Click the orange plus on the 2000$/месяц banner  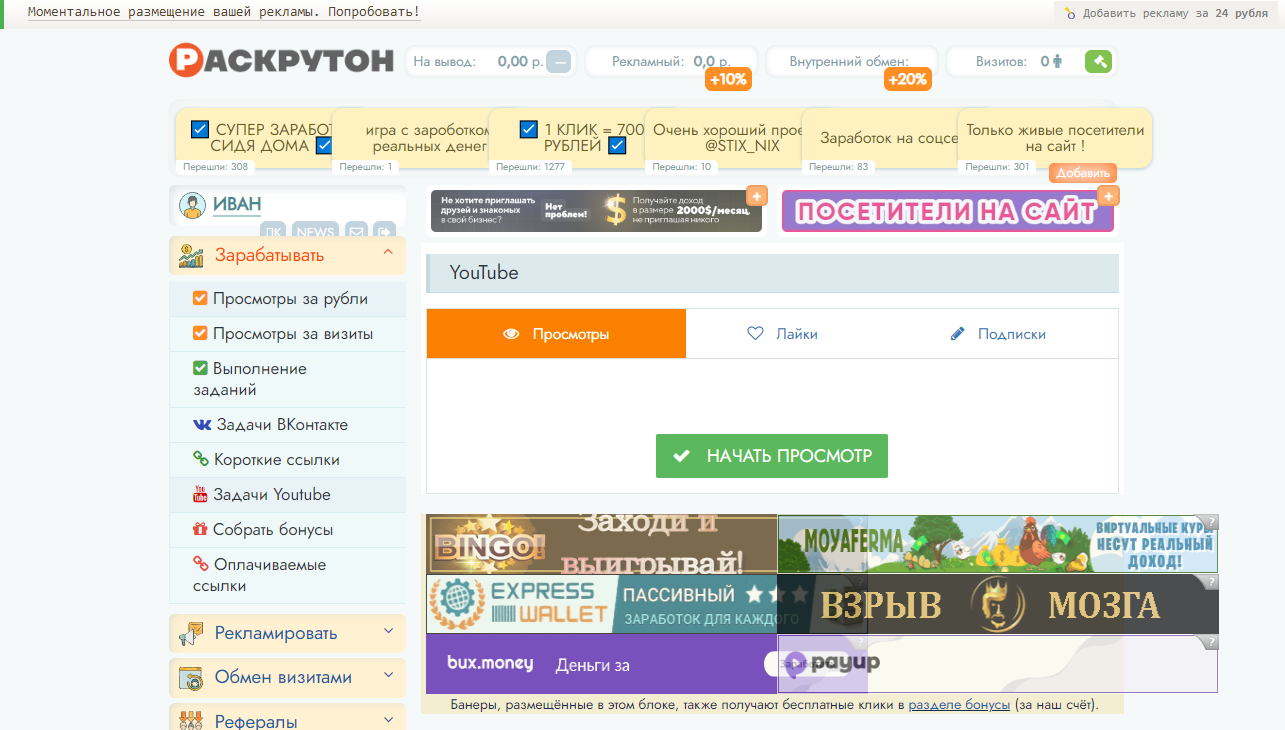click(757, 196)
